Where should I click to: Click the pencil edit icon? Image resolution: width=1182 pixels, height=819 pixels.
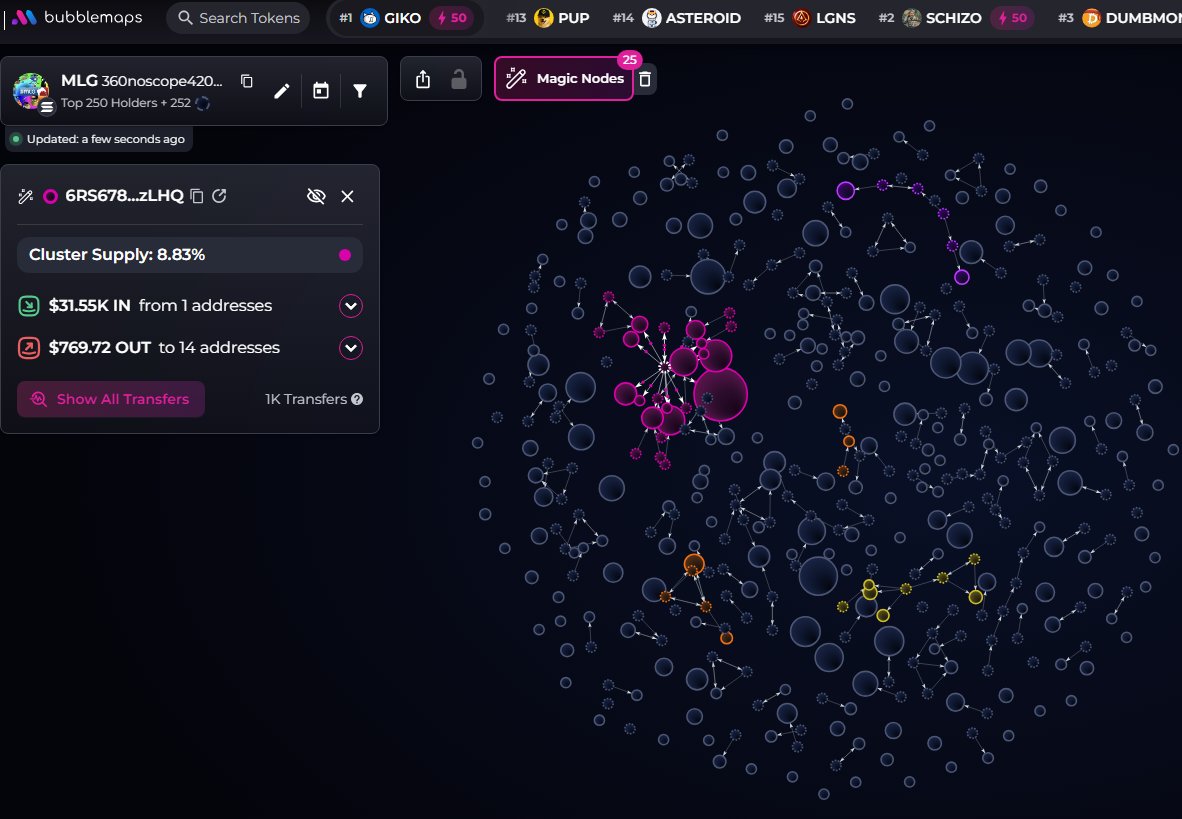[x=282, y=91]
